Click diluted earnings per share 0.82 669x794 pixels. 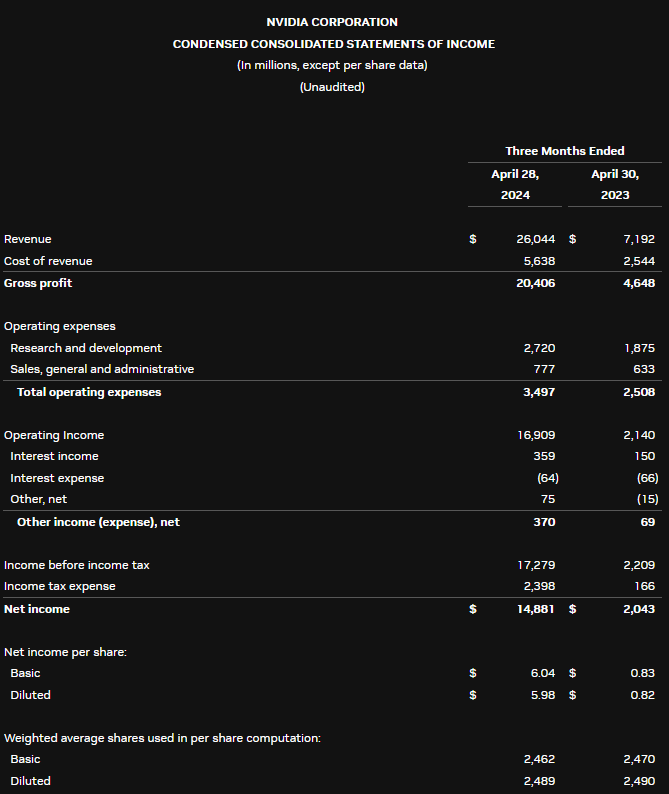(643, 695)
